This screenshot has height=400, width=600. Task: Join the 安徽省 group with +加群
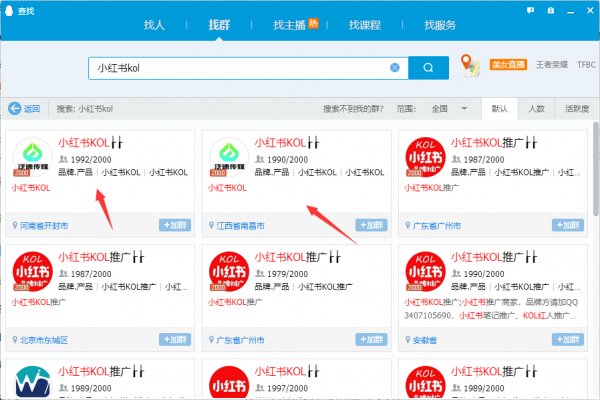pyautogui.click(x=568, y=340)
